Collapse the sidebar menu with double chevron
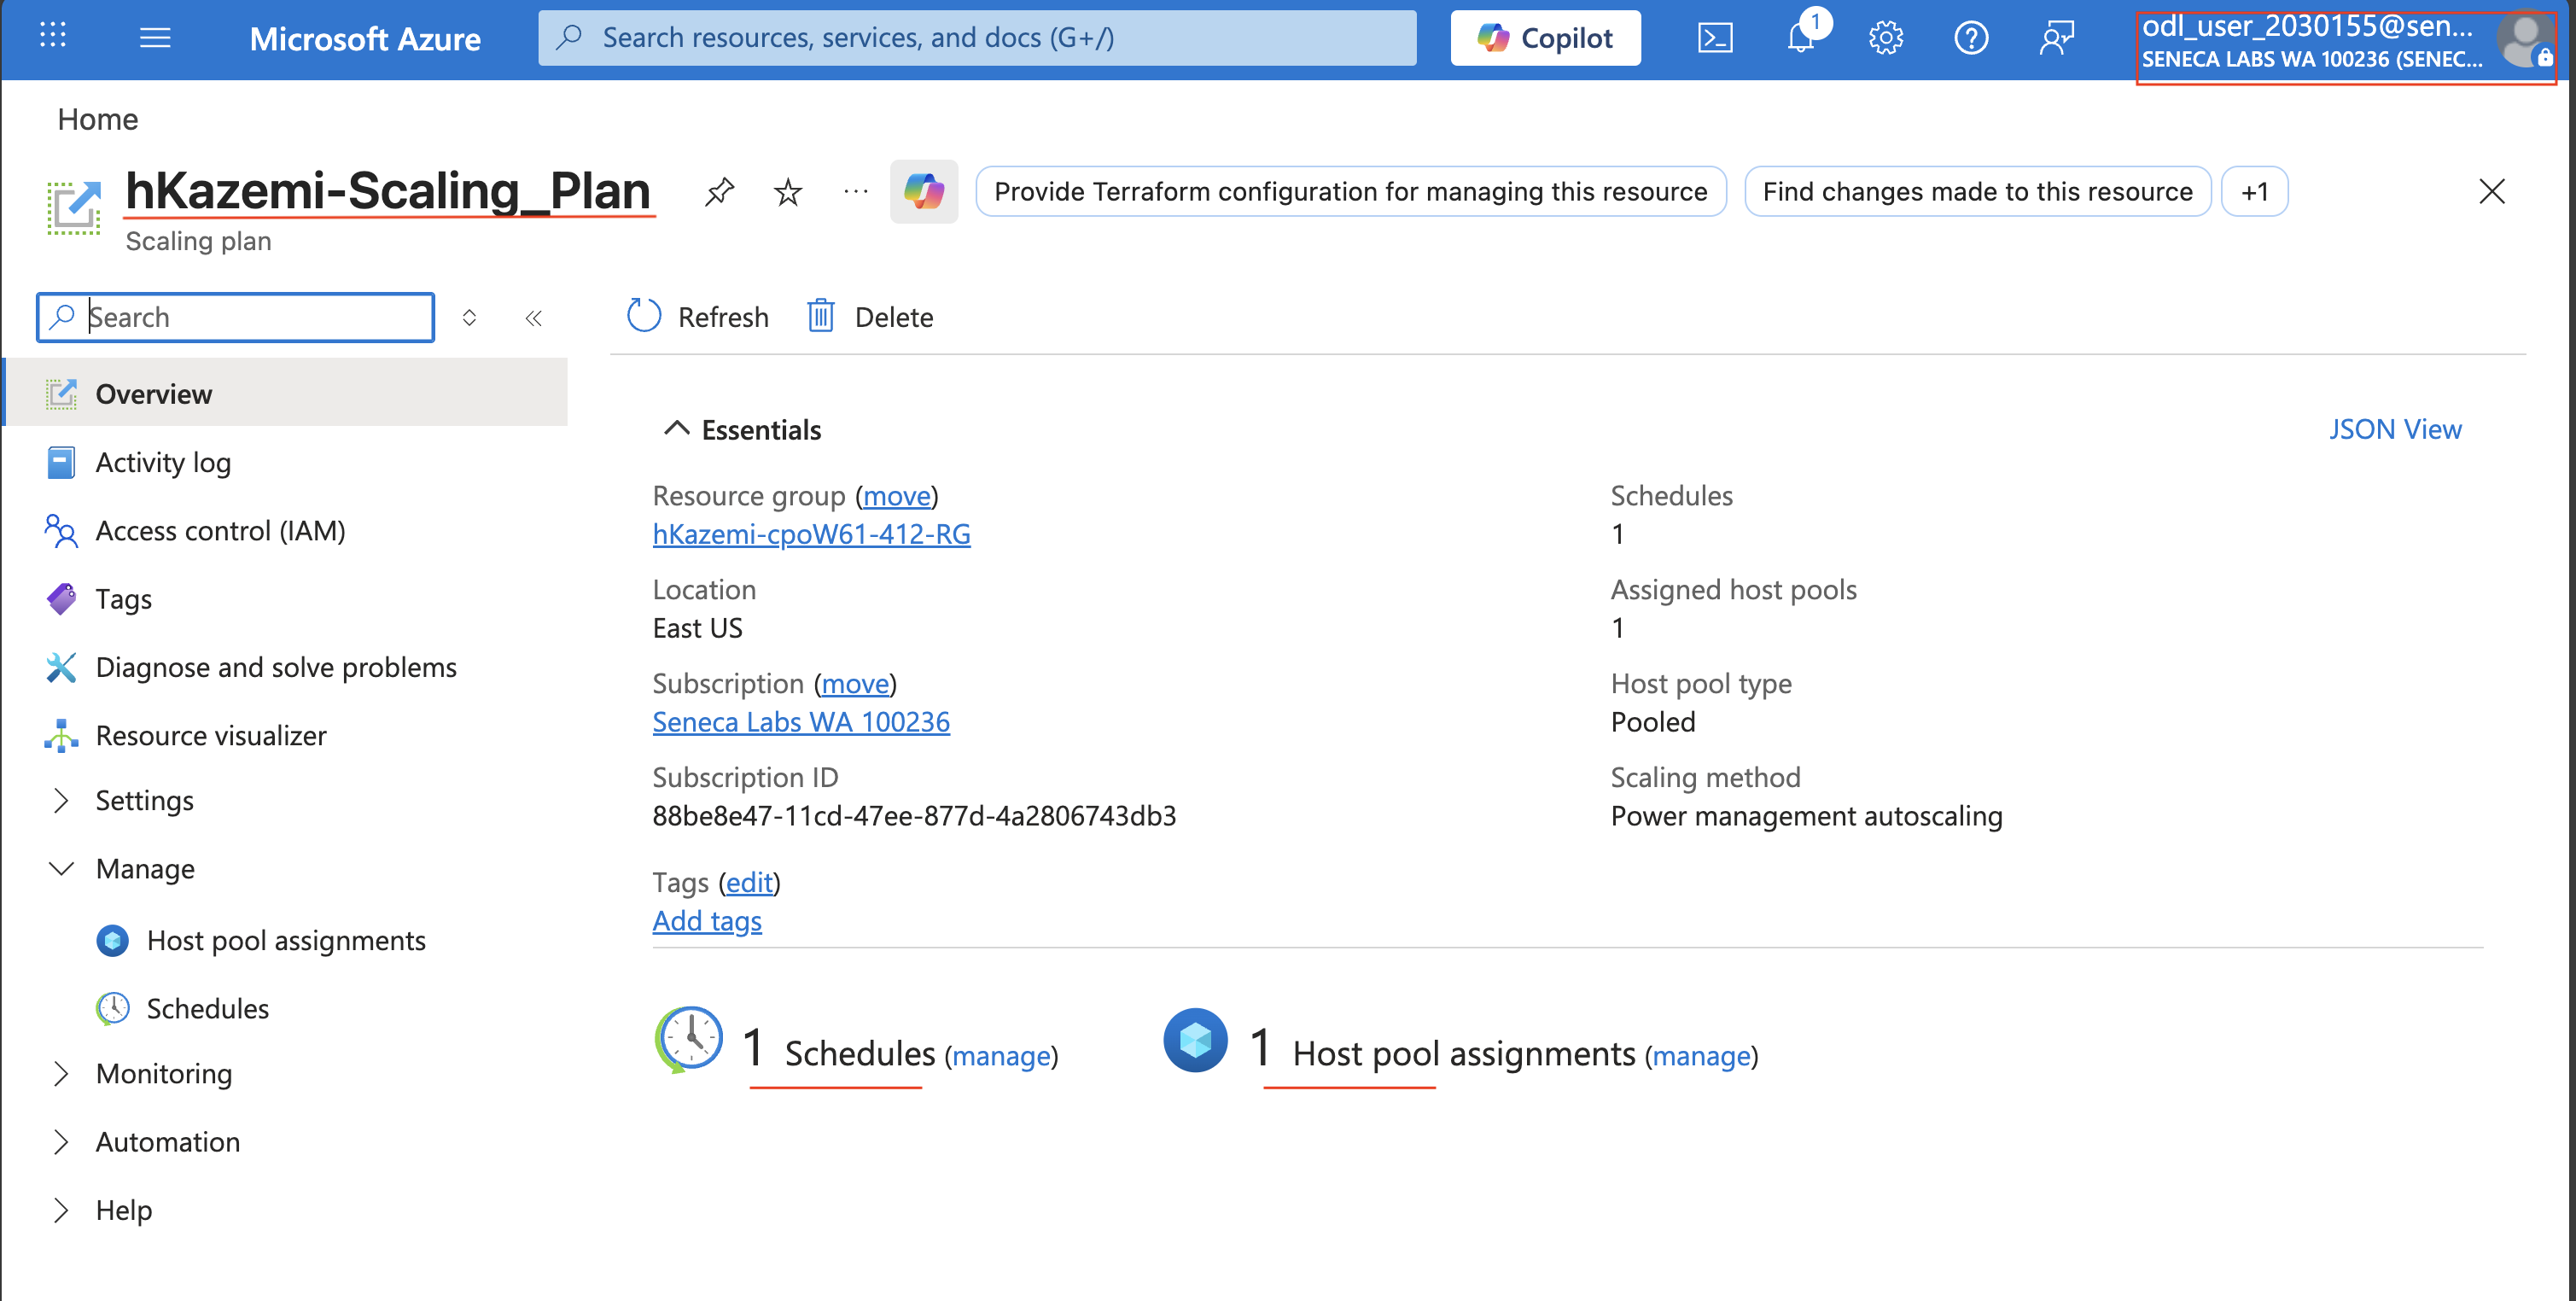 point(534,318)
